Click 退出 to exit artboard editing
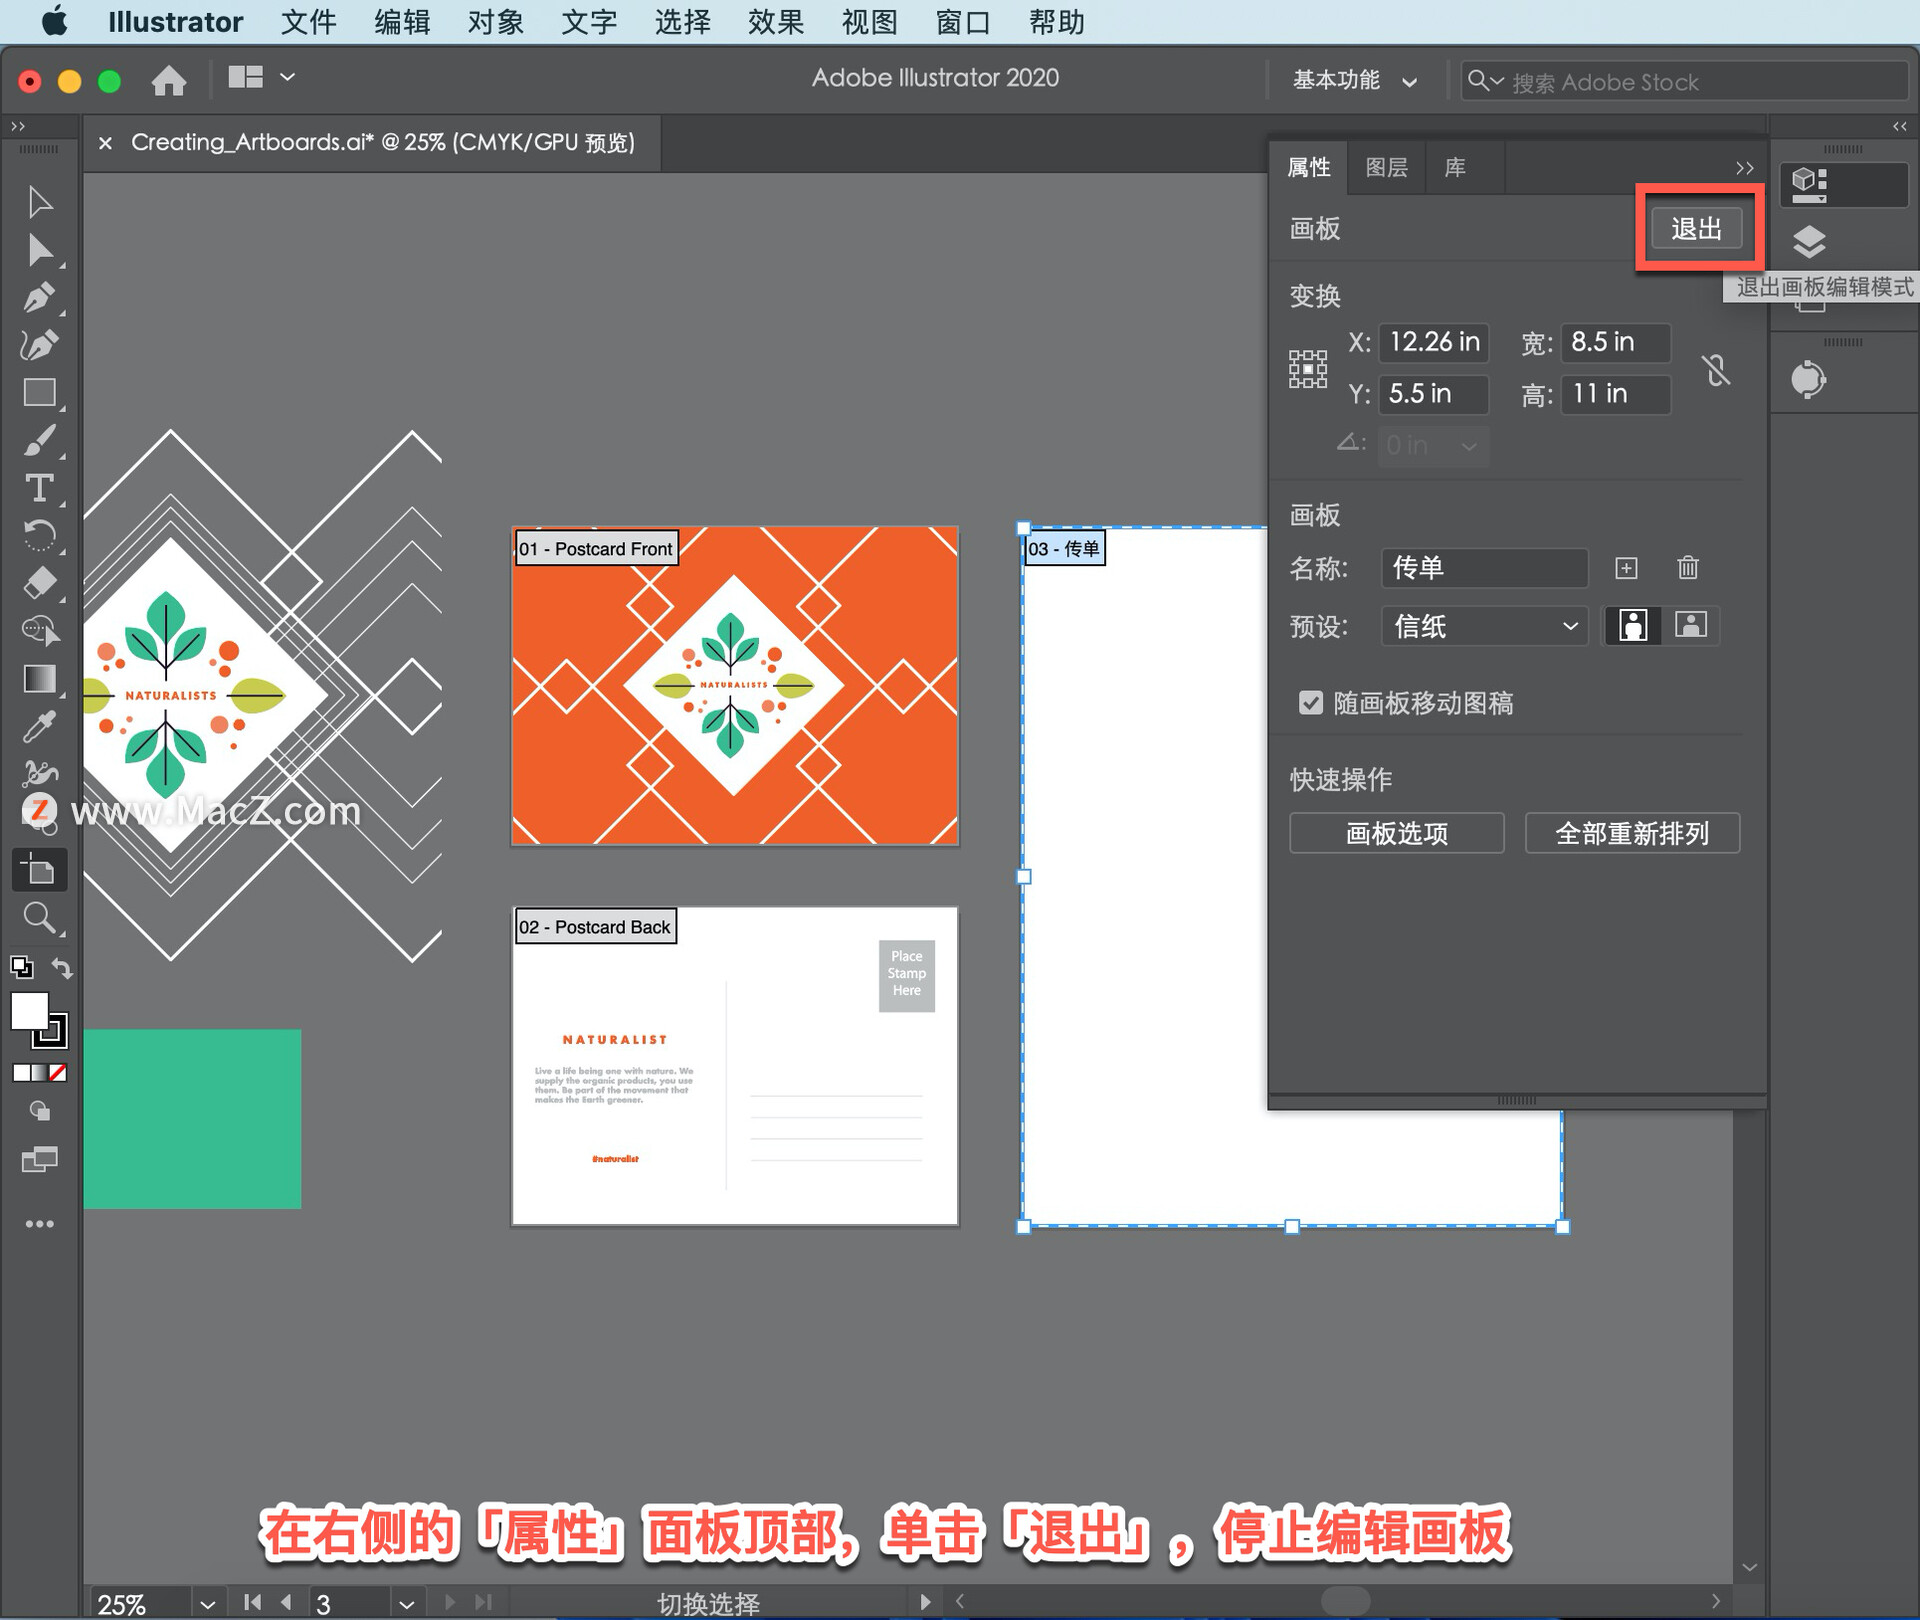This screenshot has height=1620, width=1920. click(1696, 229)
